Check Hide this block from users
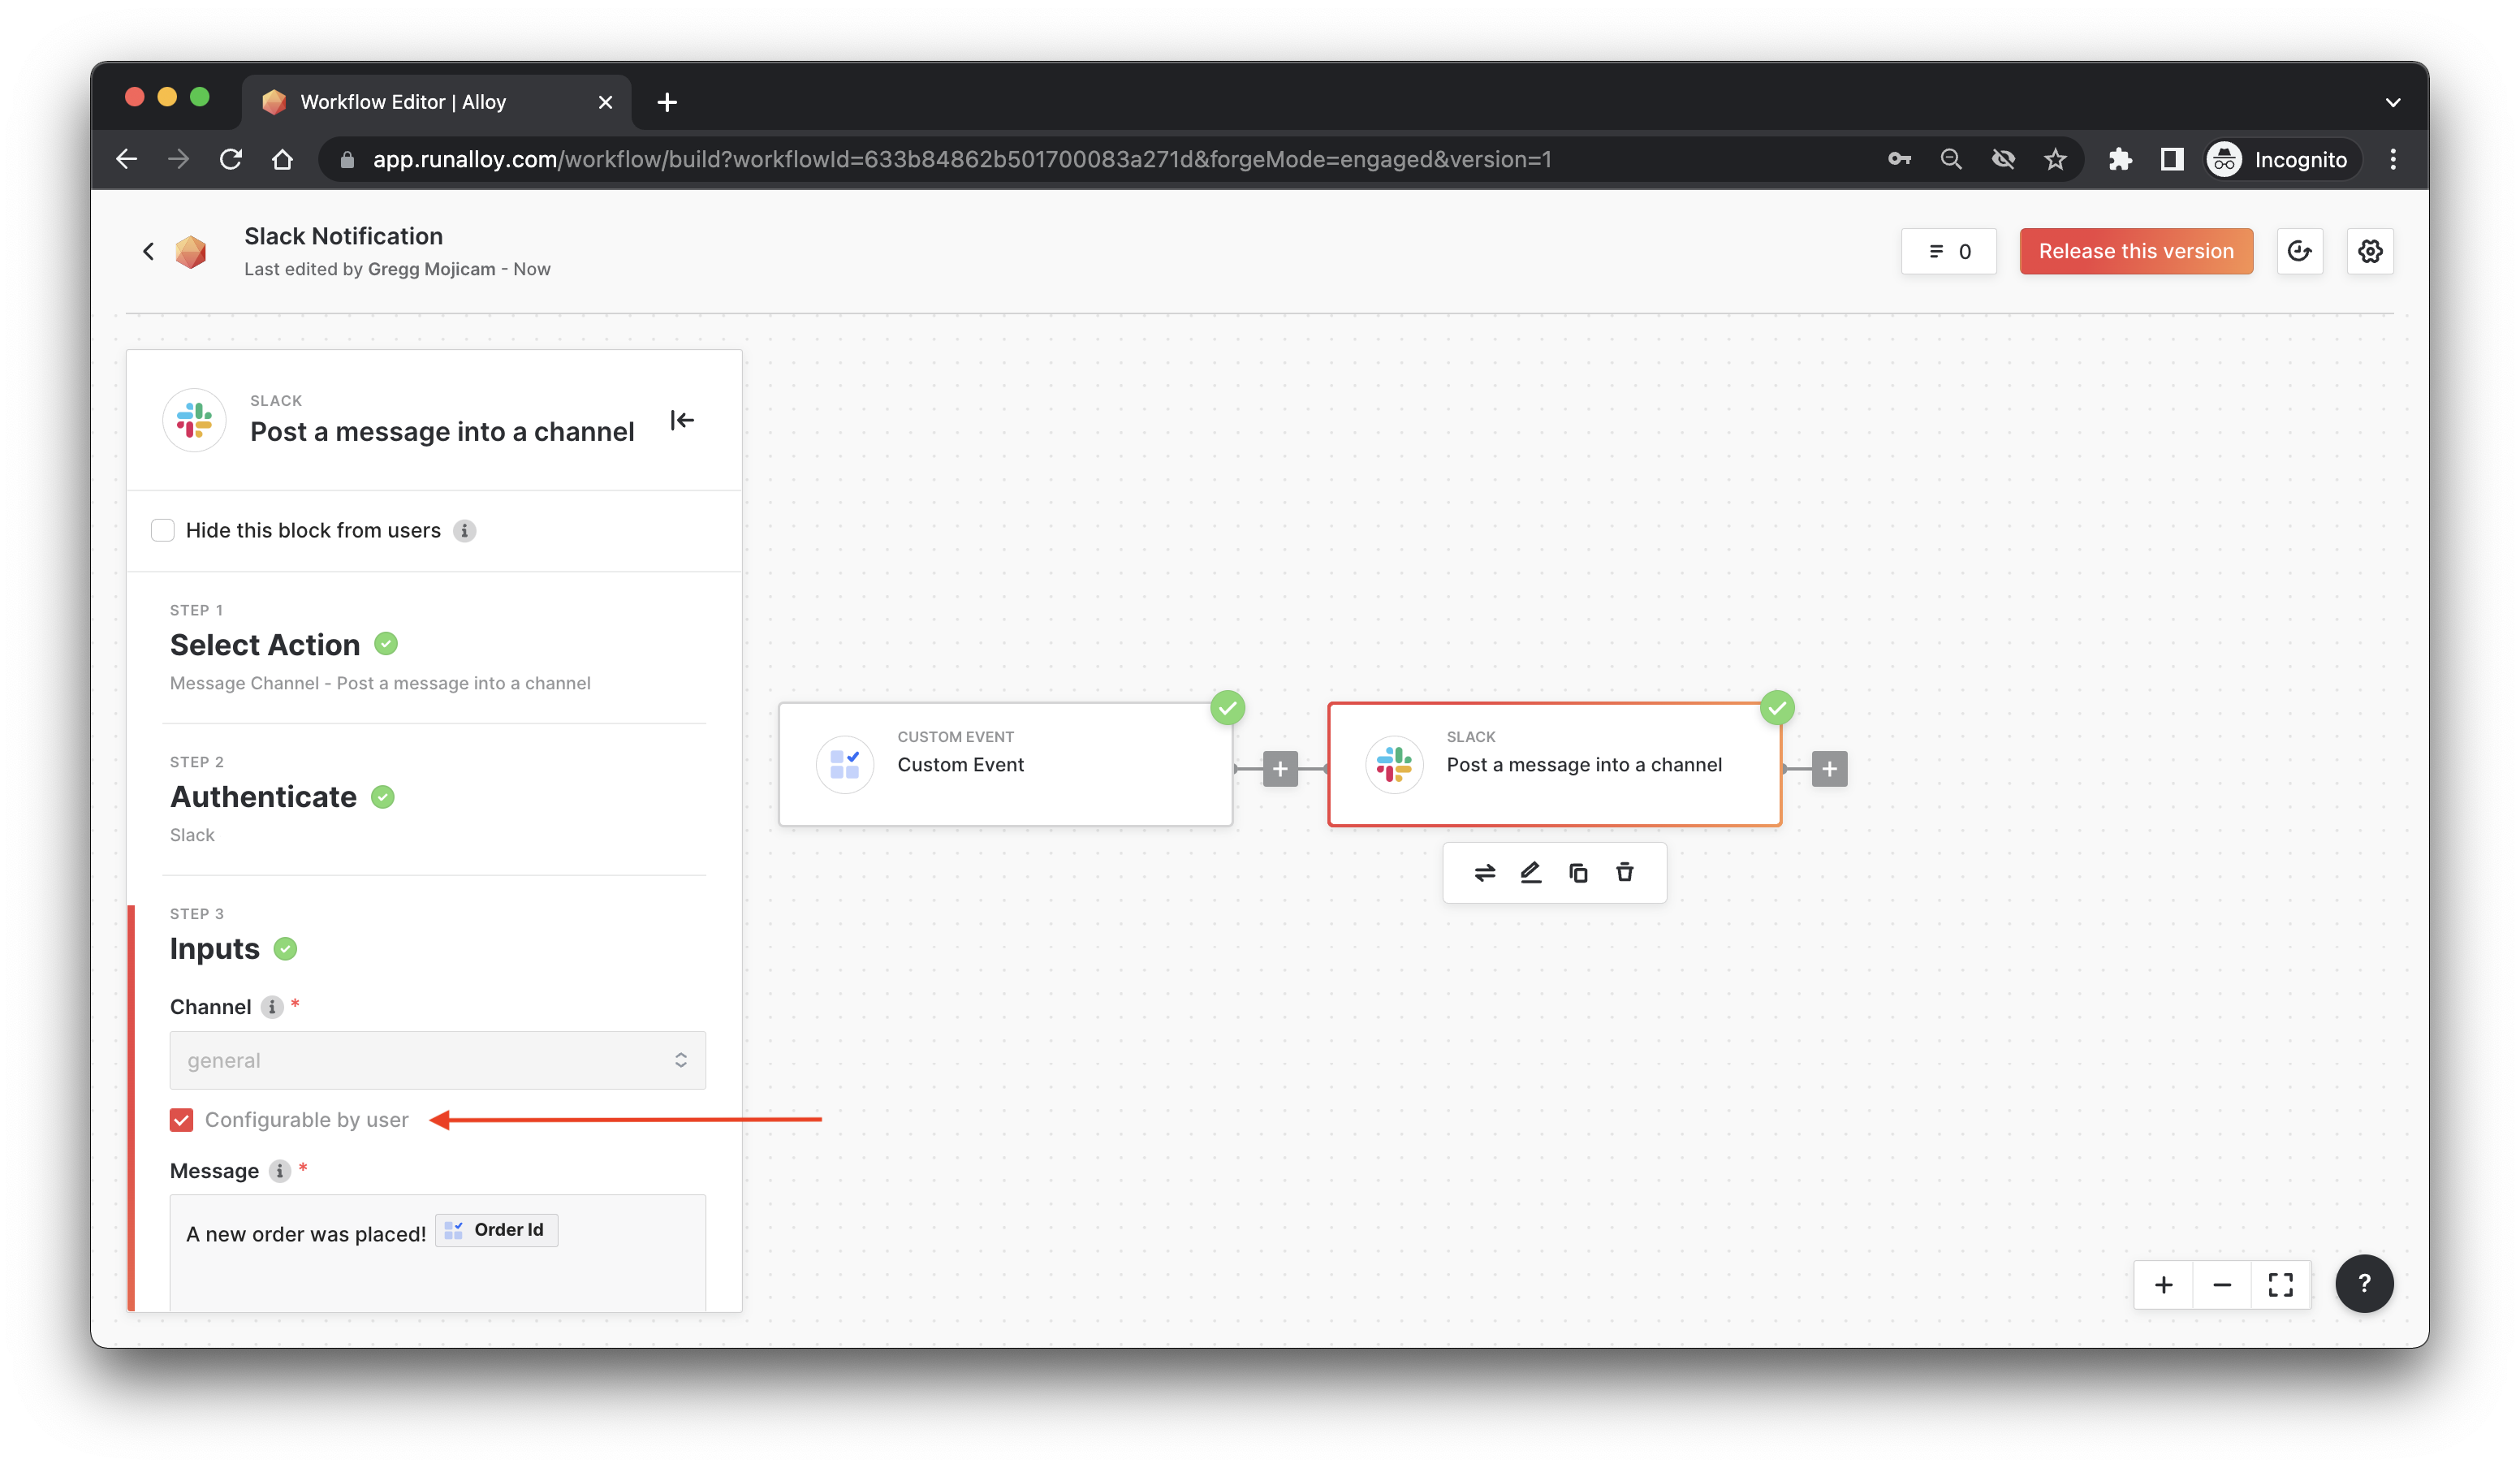2520x1468 pixels. click(163, 530)
